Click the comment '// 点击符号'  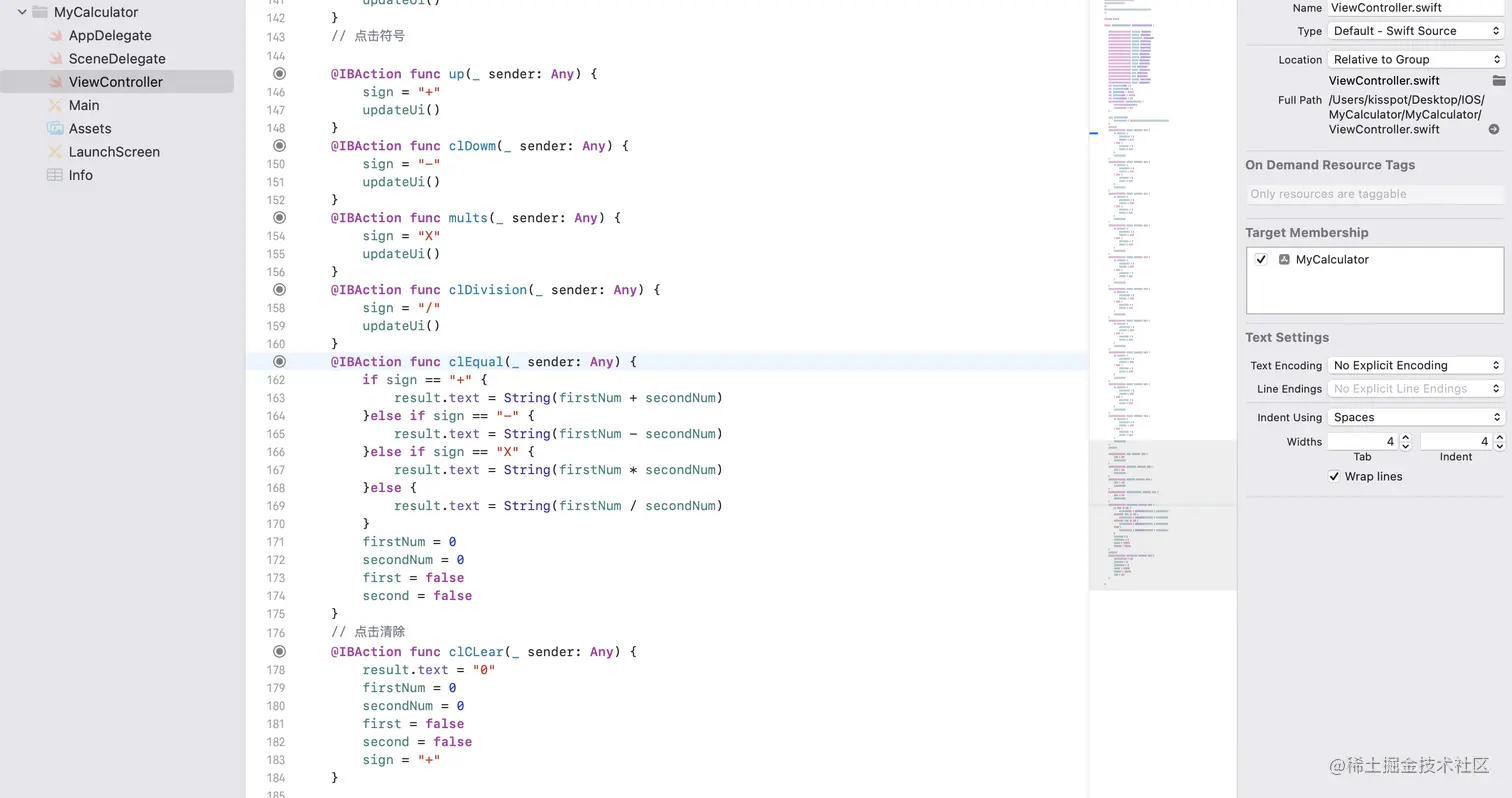[x=368, y=37]
